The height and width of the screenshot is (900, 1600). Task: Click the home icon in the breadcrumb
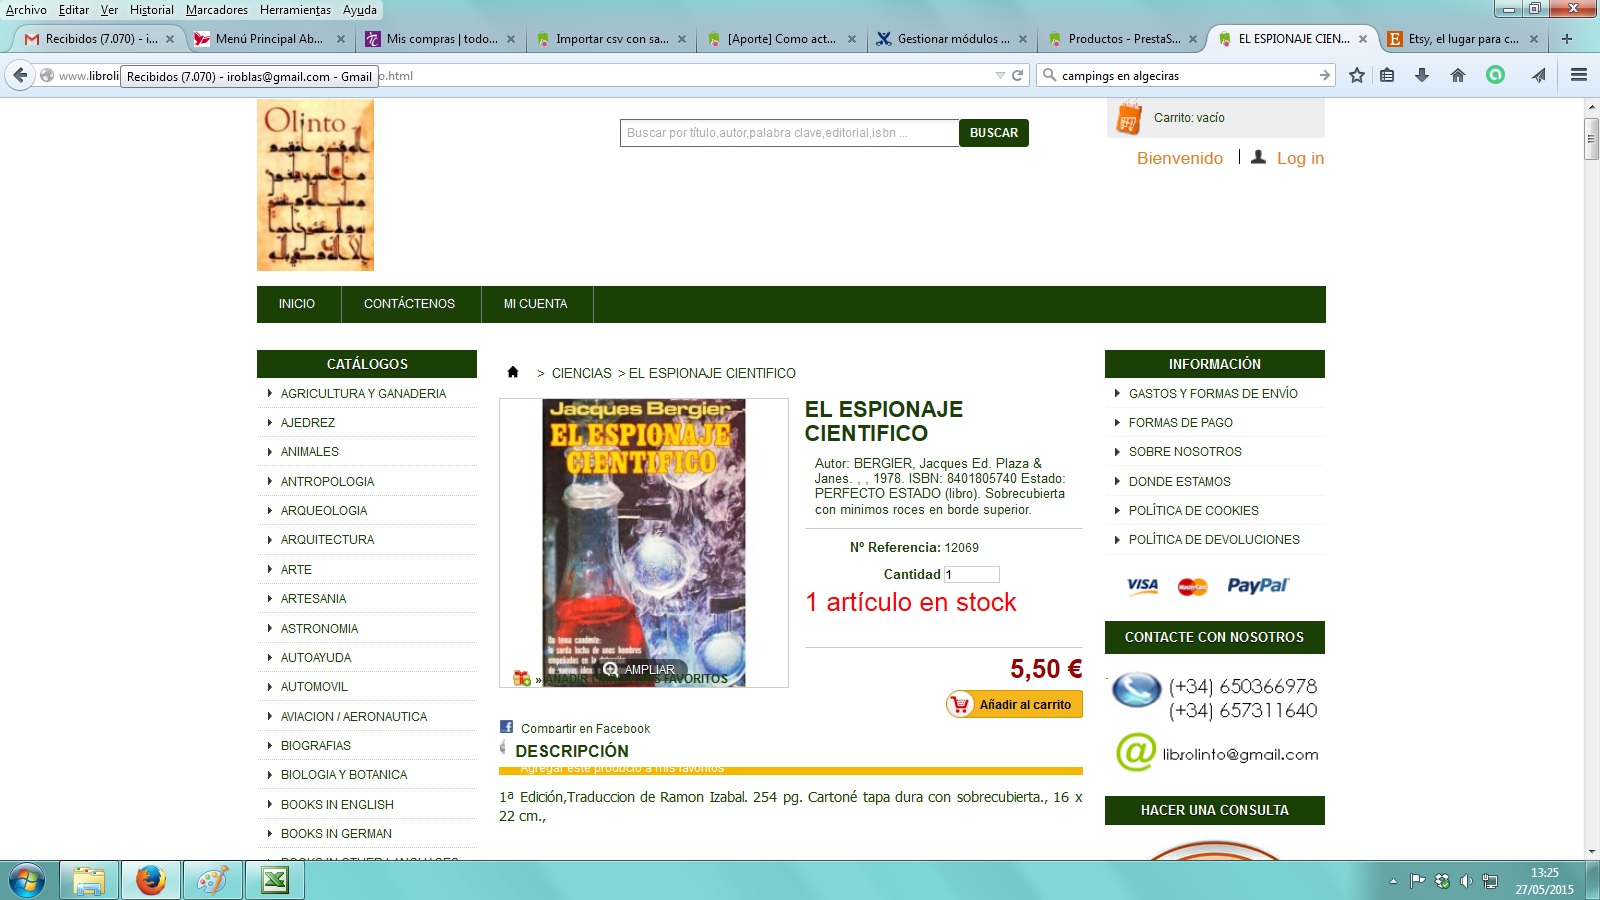click(x=513, y=372)
